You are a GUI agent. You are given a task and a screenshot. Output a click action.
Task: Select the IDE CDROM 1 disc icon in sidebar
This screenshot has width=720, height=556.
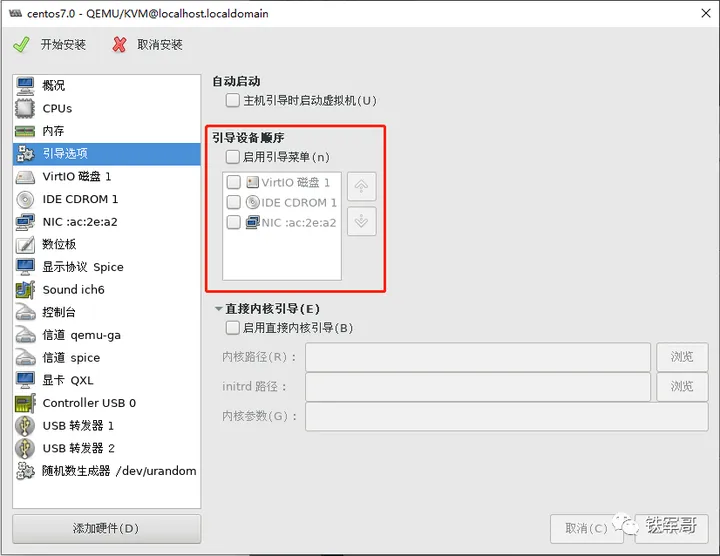tap(25, 199)
